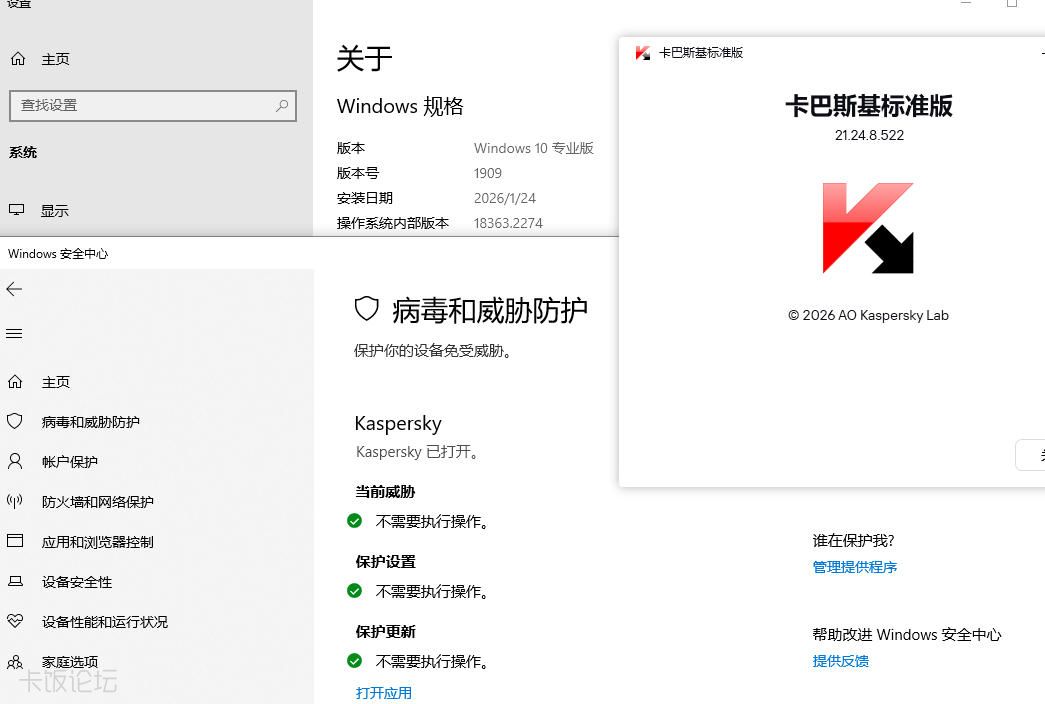Click the search magnifier icon in Settings
Screen dimensions: 1045x704
tap(282, 105)
